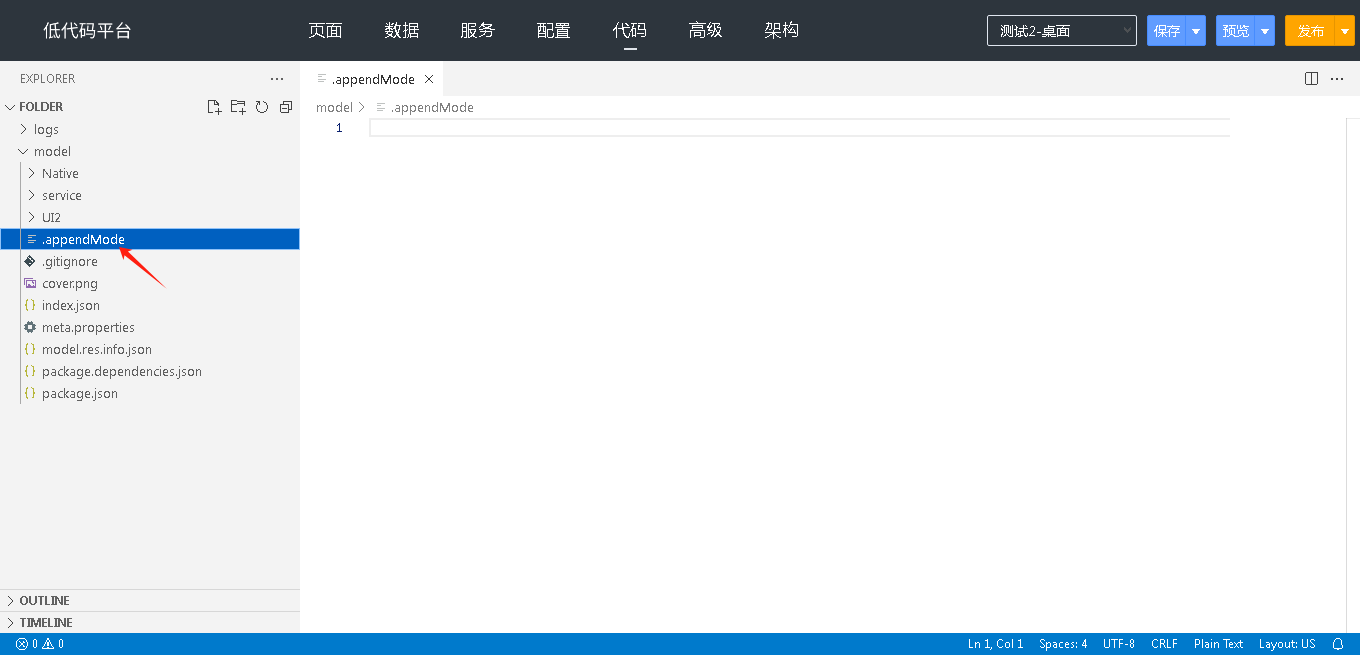Open the notifications bell in status bar
This screenshot has width=1360, height=655.
tap(1338, 644)
